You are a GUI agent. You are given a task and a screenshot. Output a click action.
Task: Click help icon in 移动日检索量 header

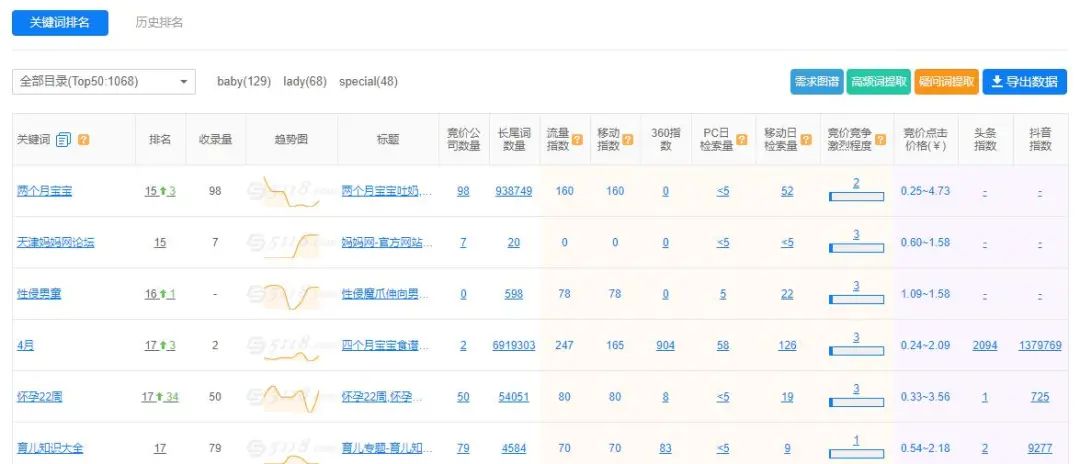click(x=806, y=140)
